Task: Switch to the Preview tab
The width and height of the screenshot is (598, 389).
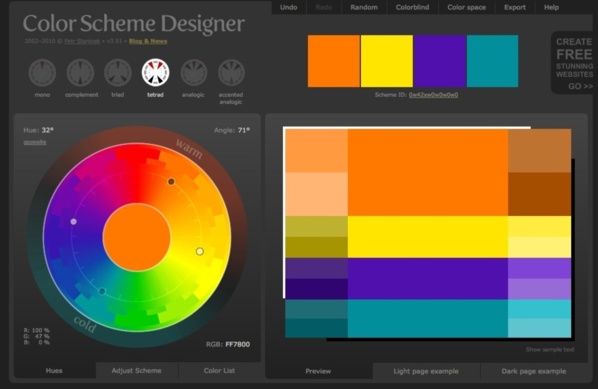Action: tap(318, 371)
